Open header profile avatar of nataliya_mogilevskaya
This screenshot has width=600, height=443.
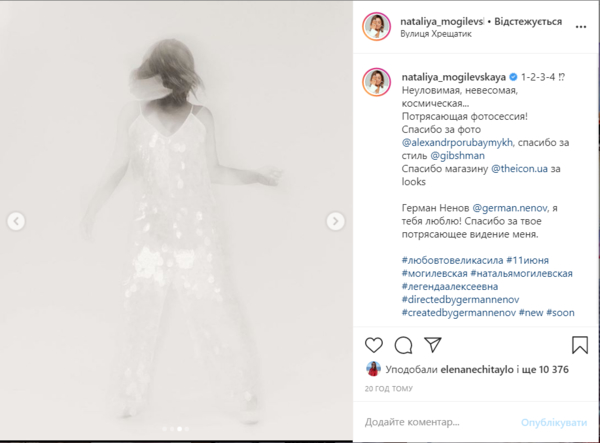(377, 26)
